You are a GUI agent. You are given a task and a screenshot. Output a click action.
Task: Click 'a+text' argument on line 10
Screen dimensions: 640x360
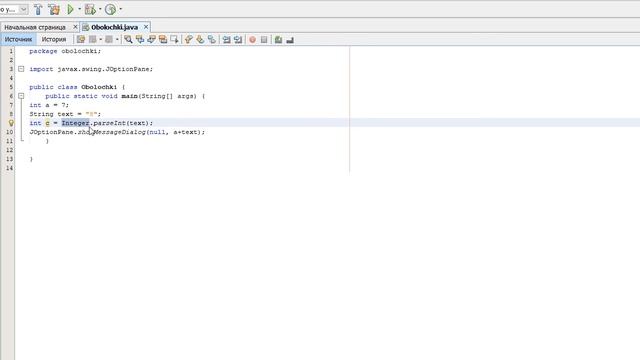186,132
